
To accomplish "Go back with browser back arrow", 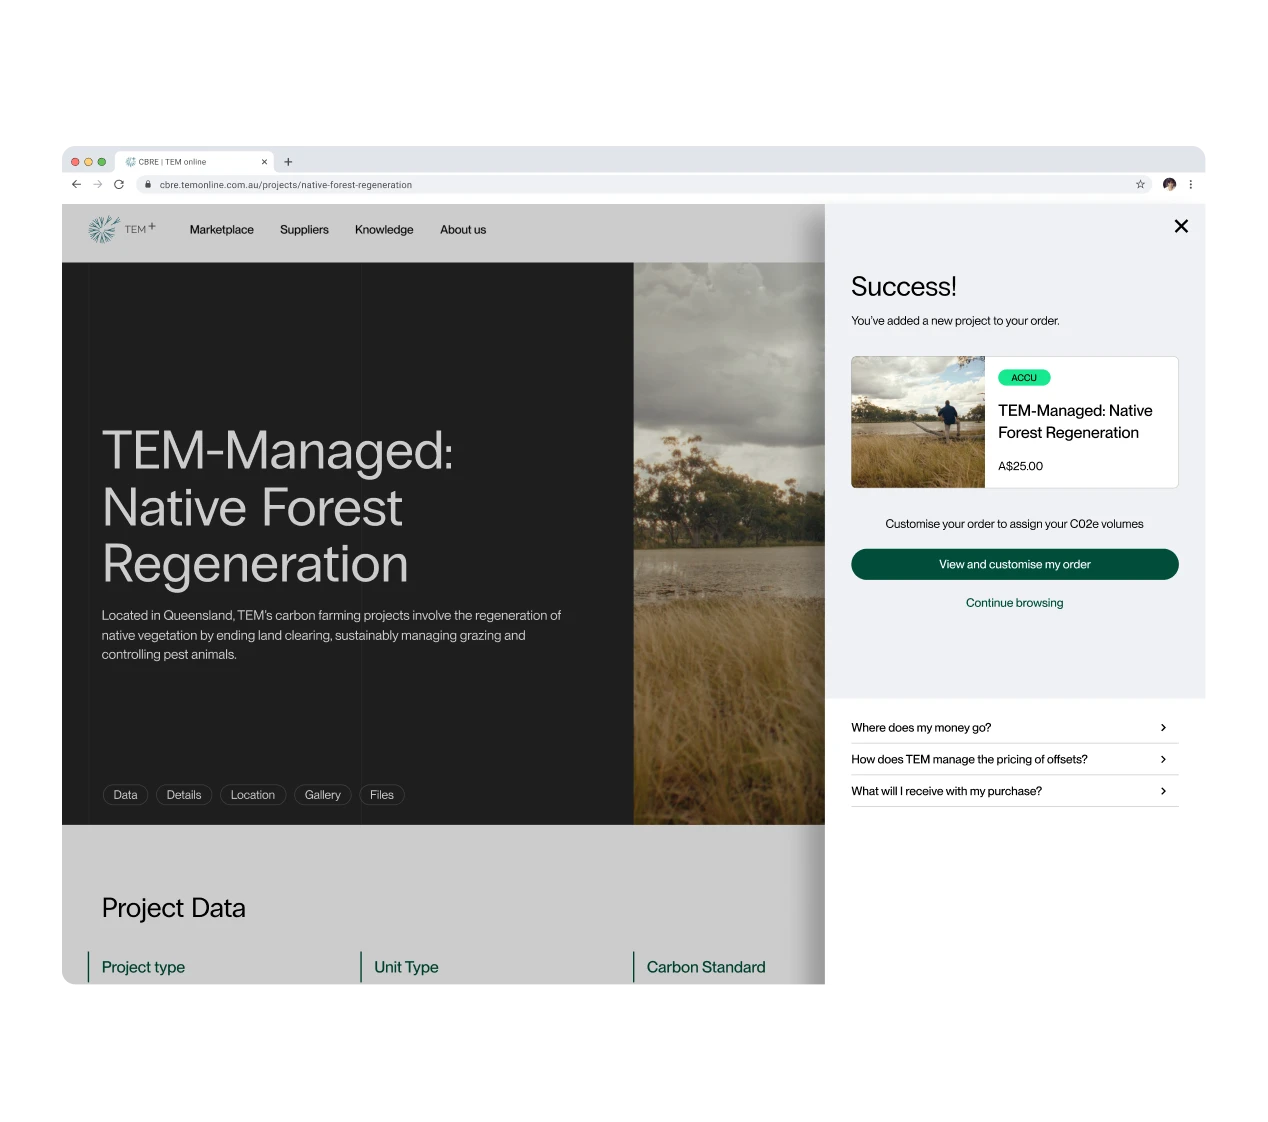I will tap(76, 184).
